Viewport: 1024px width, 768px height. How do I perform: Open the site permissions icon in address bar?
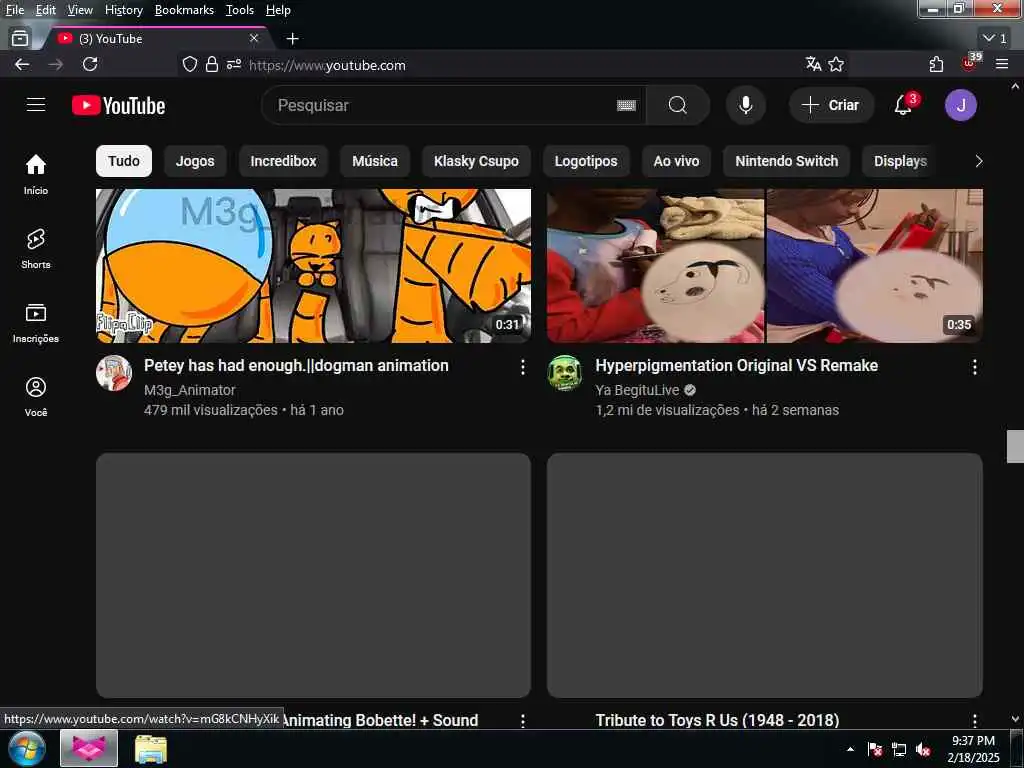click(x=234, y=64)
